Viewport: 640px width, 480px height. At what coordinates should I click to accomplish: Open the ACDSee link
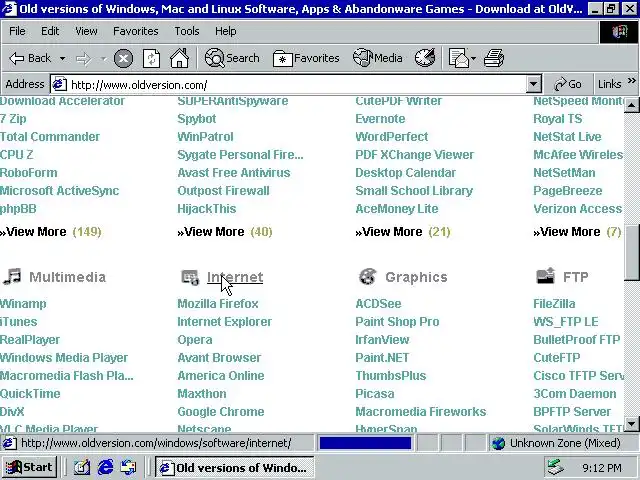click(378, 304)
